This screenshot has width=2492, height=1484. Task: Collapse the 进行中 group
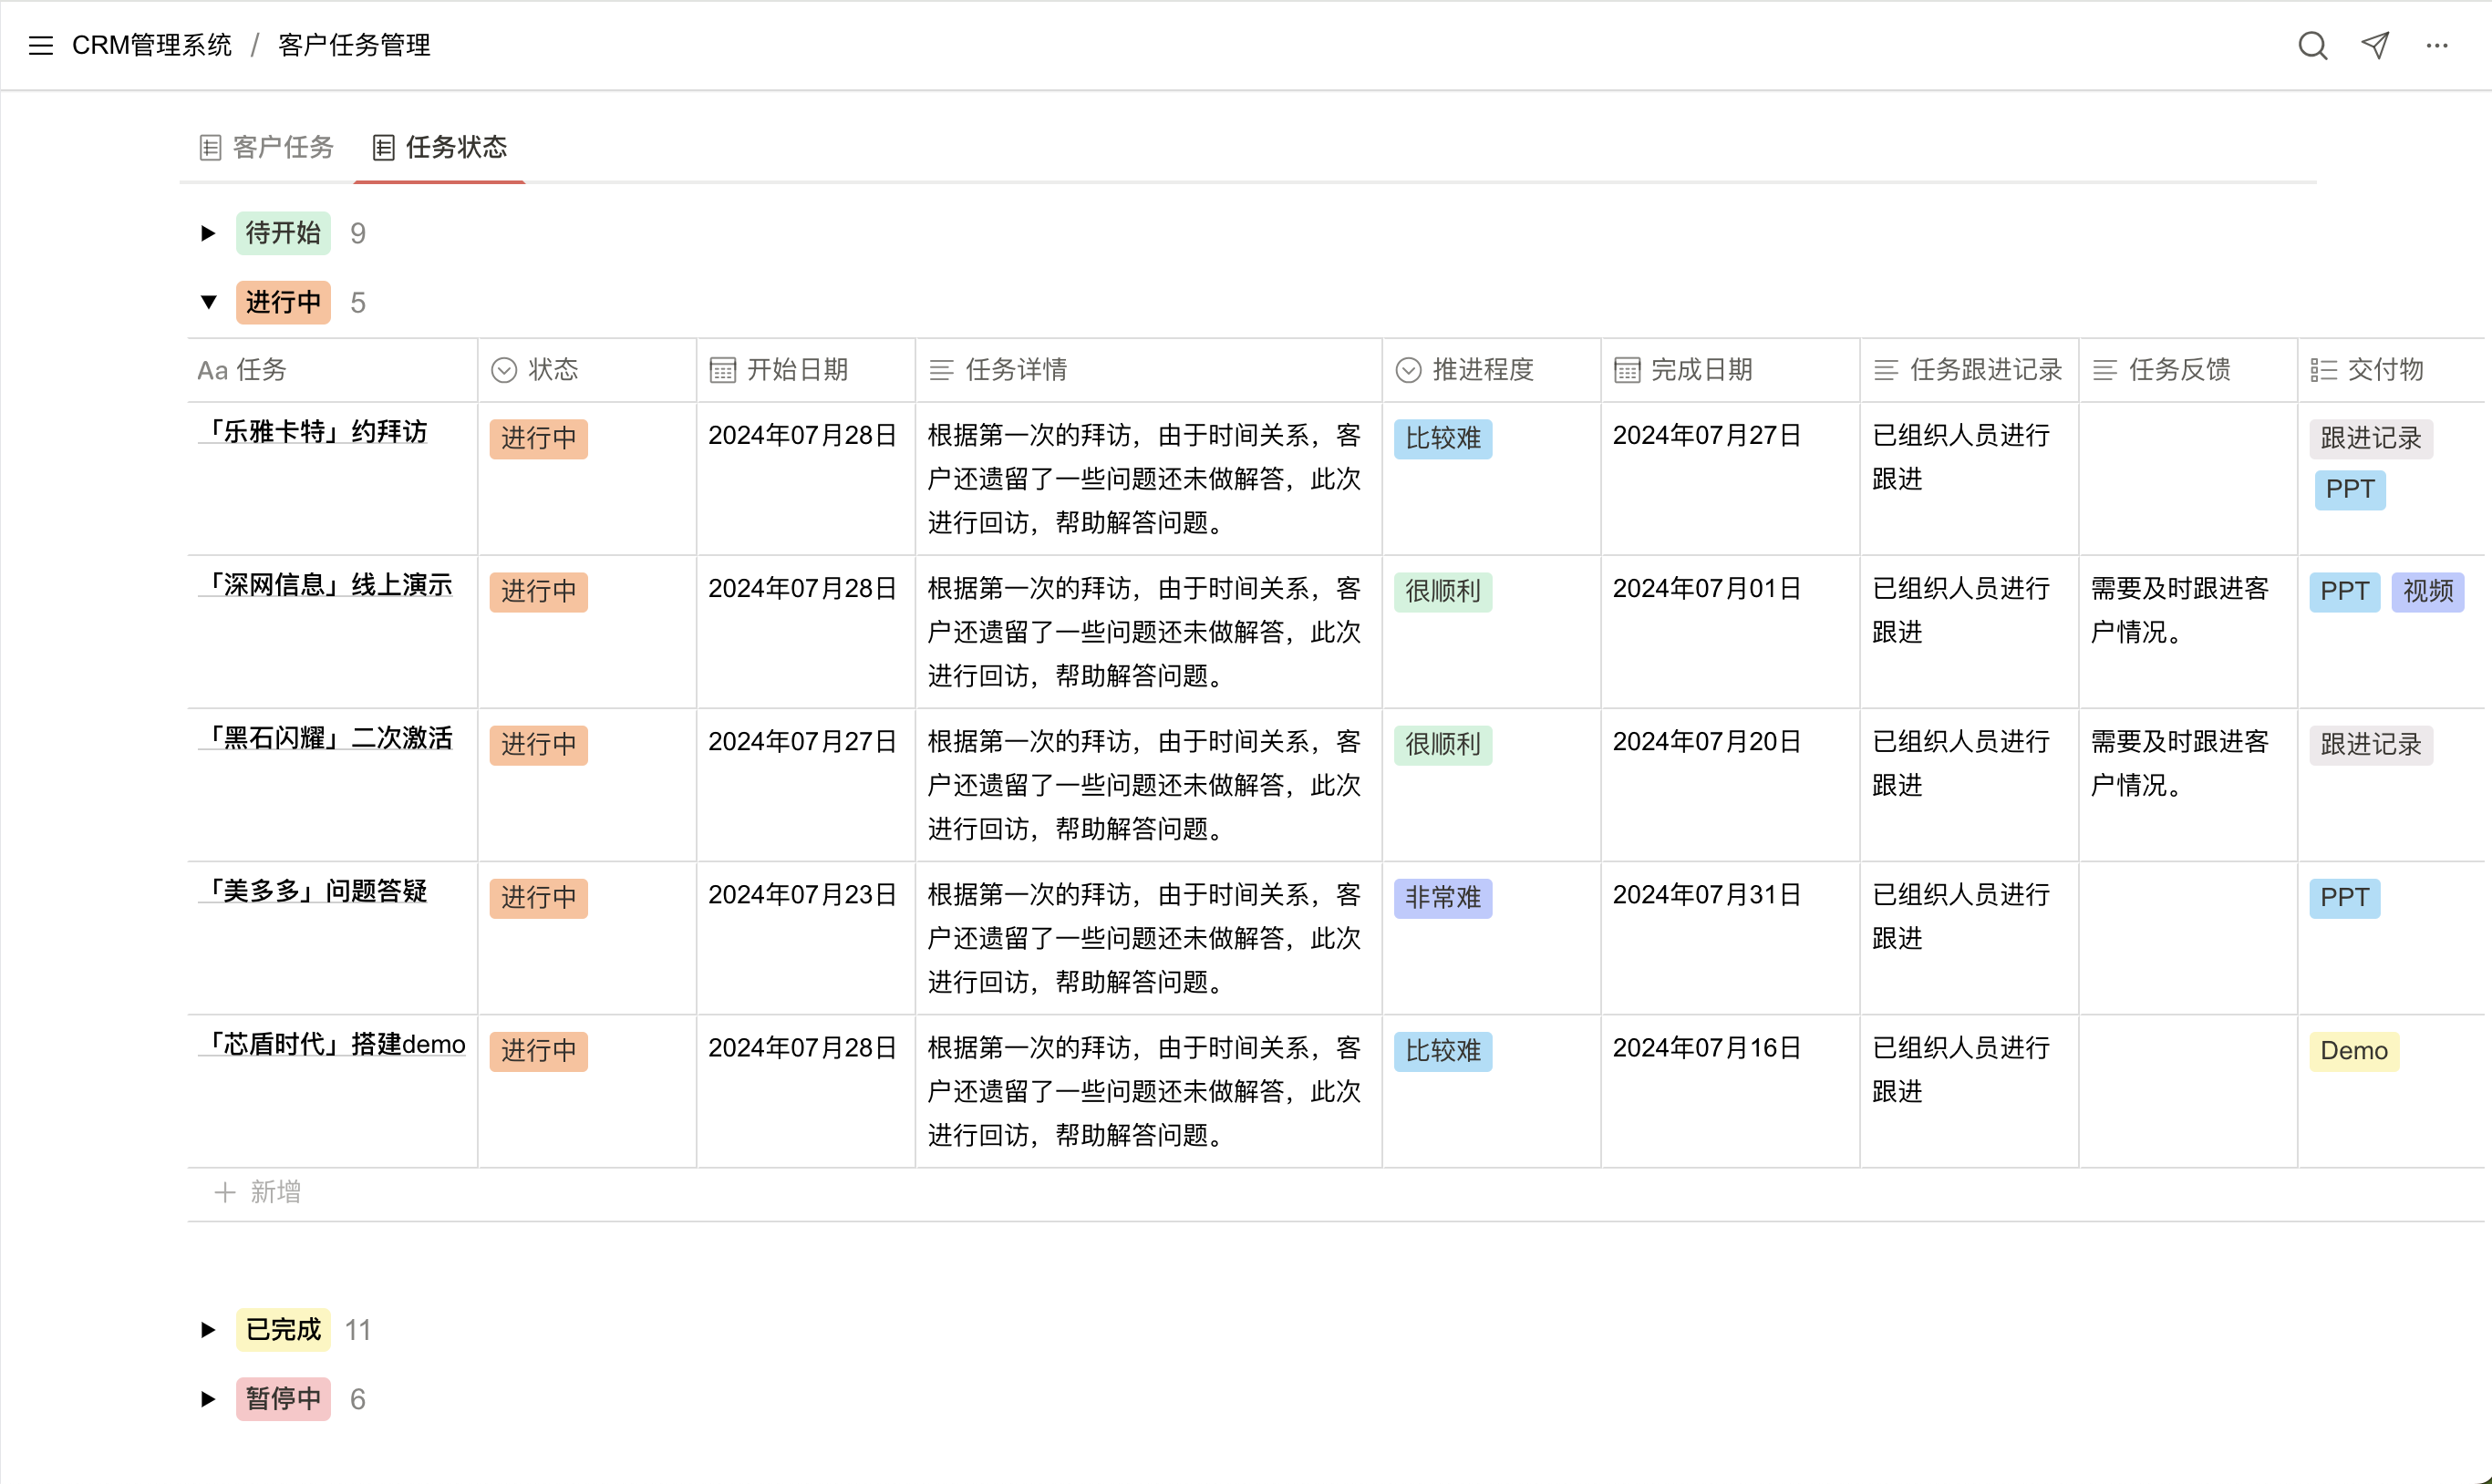pos(208,302)
